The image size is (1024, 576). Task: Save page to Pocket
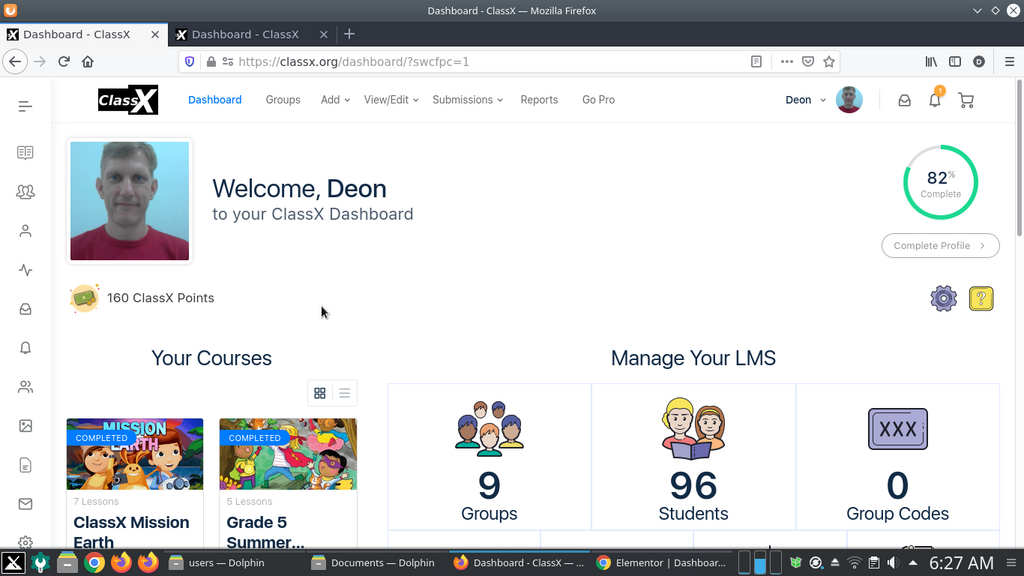(808, 61)
